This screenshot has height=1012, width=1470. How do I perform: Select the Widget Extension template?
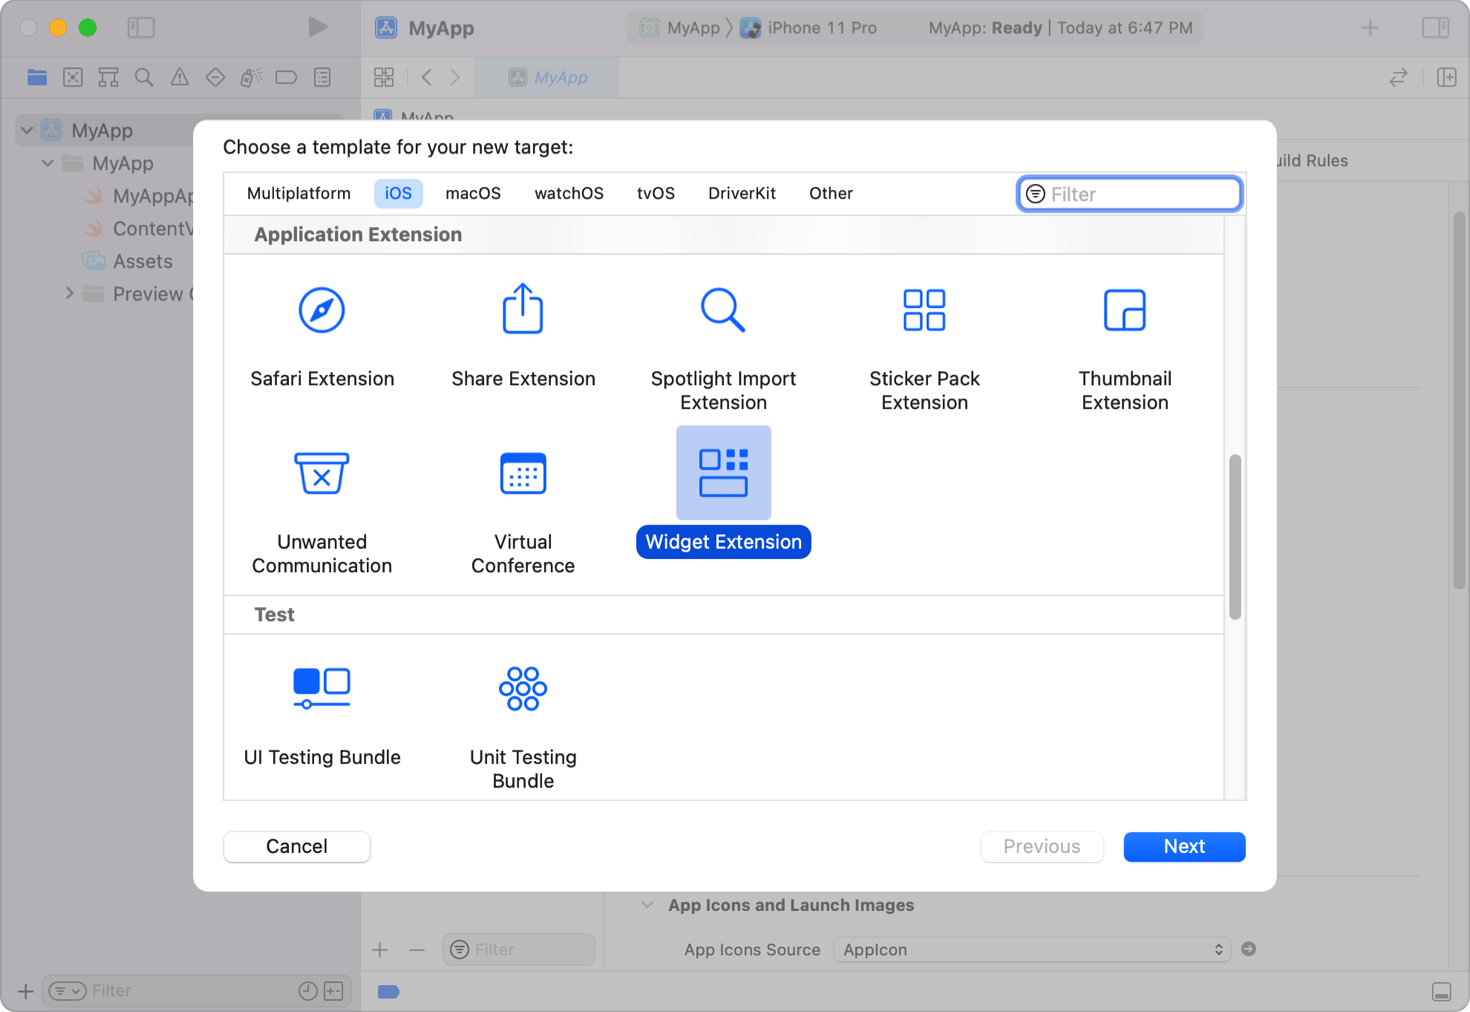723,492
